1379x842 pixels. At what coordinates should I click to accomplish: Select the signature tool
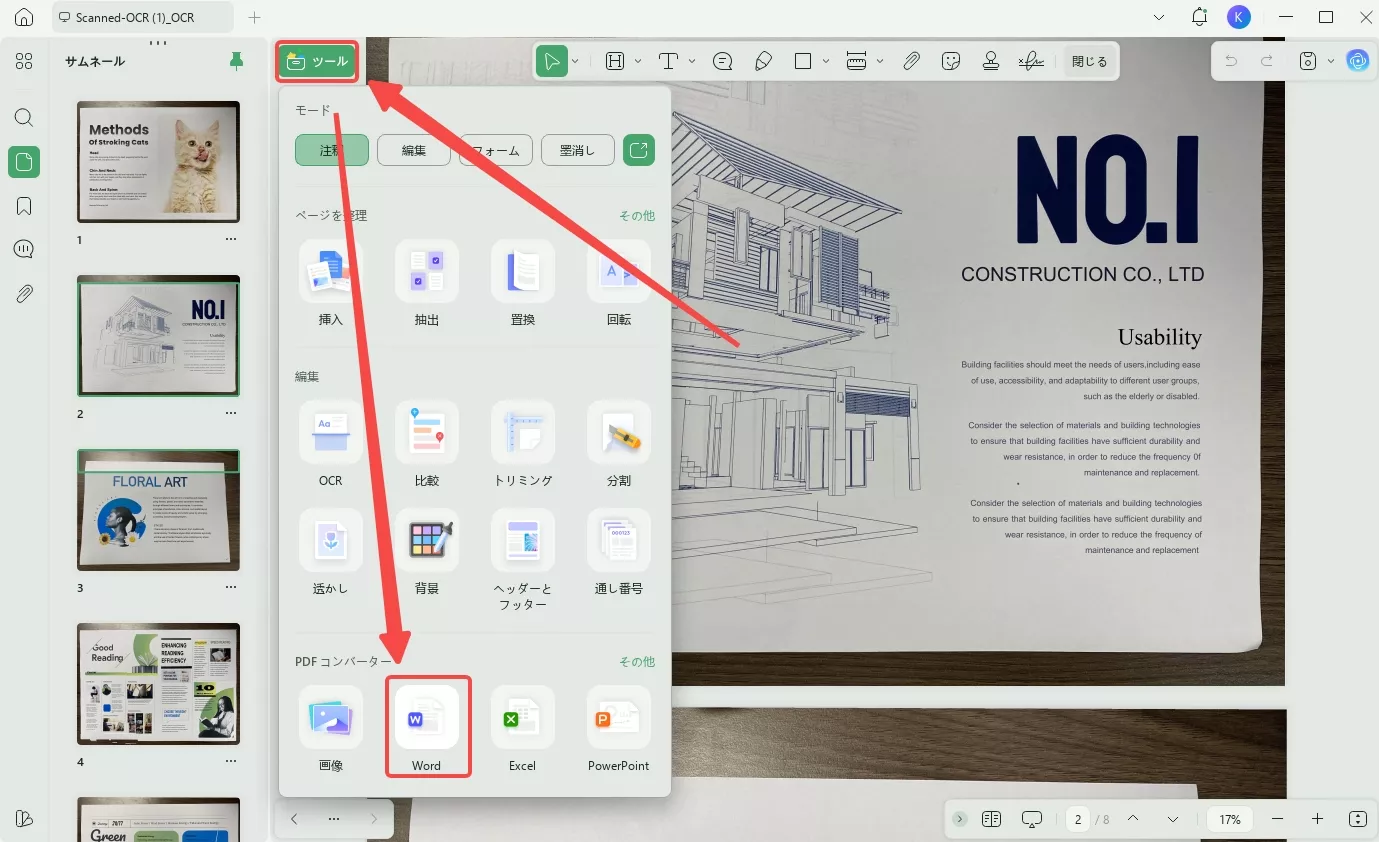click(1031, 62)
